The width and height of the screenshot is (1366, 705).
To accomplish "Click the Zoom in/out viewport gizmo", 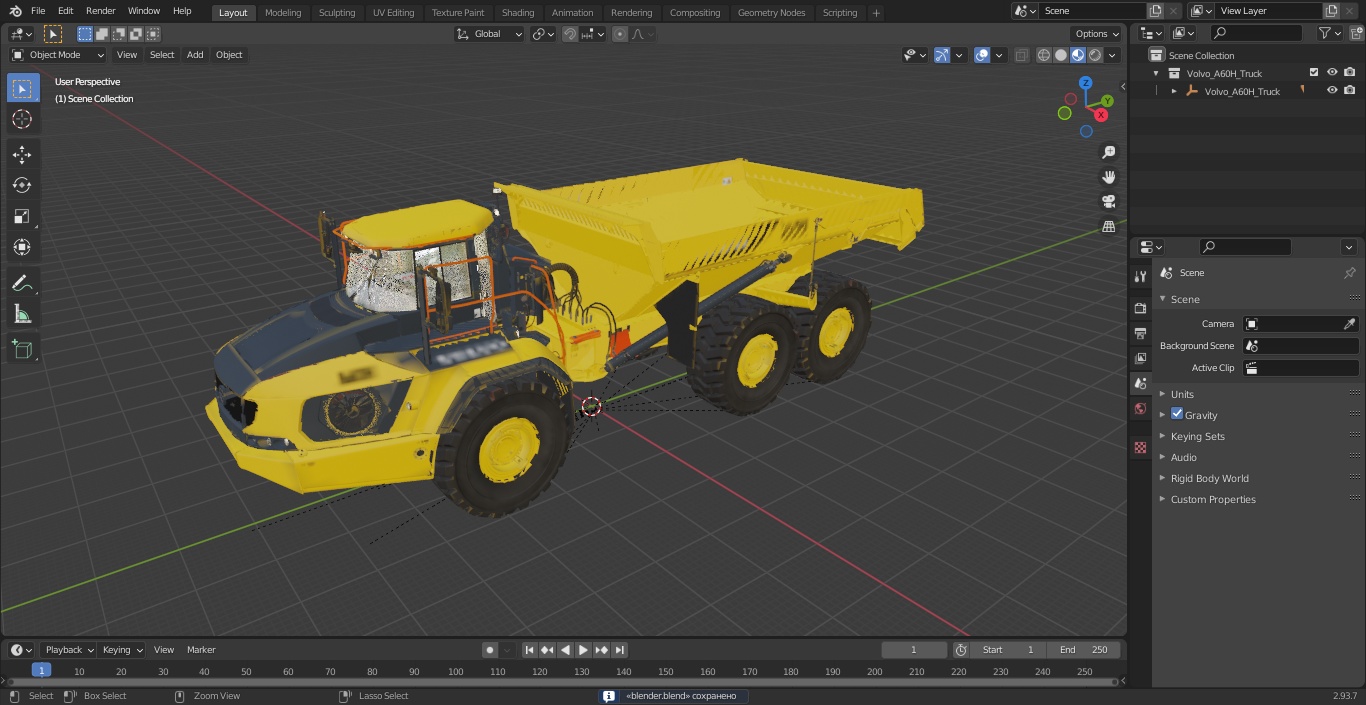I will pos(1109,152).
